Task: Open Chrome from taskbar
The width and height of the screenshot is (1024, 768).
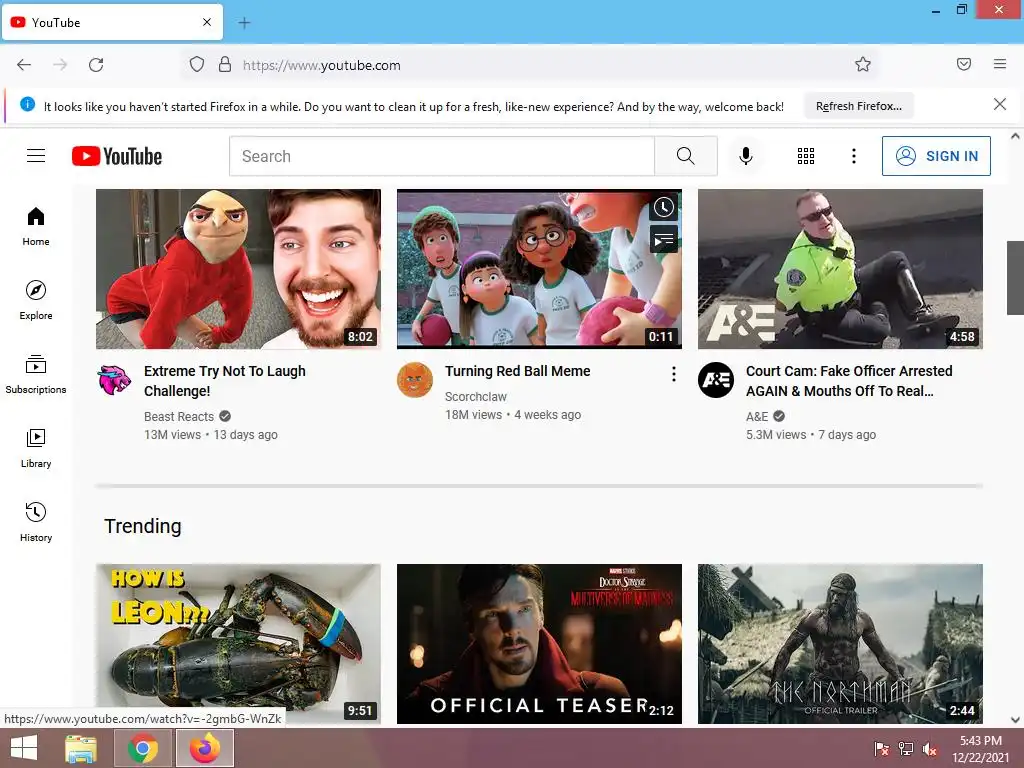Action: [x=143, y=748]
